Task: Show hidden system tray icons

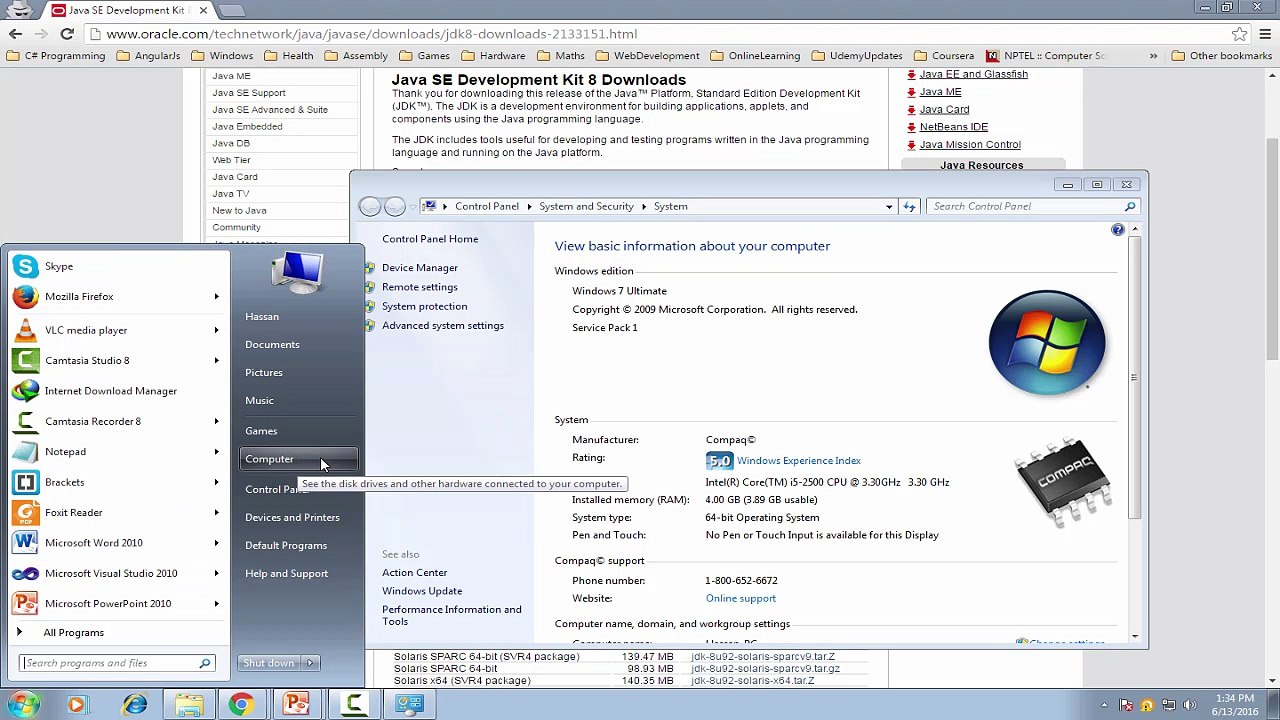Action: pos(1104,705)
